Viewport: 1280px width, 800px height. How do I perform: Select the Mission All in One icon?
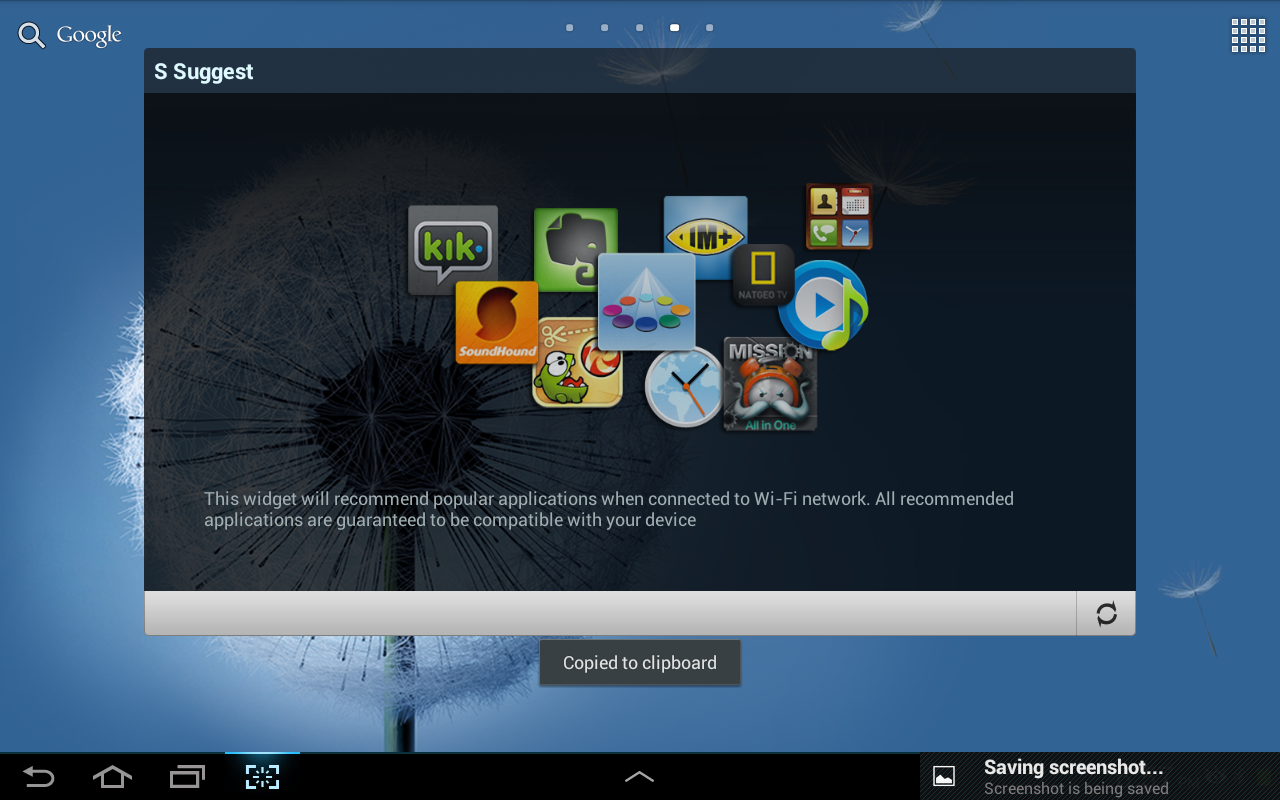[x=770, y=384]
